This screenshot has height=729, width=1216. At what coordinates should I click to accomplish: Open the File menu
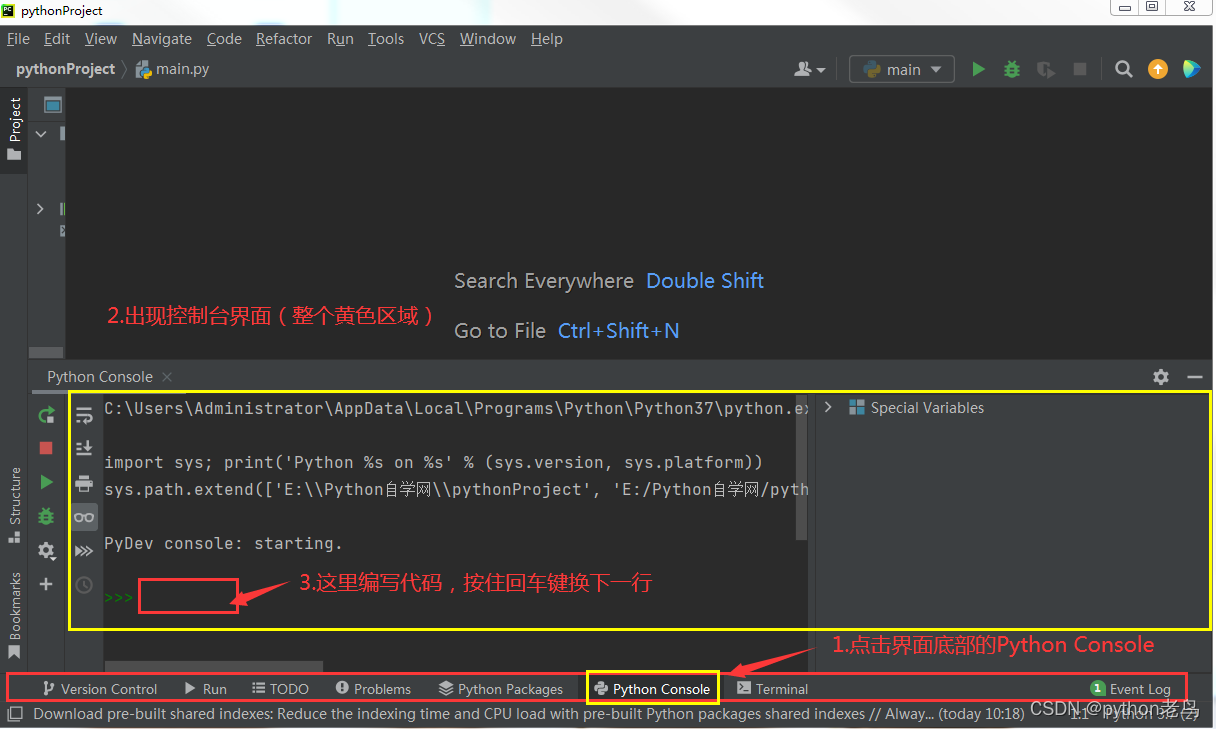[x=18, y=39]
